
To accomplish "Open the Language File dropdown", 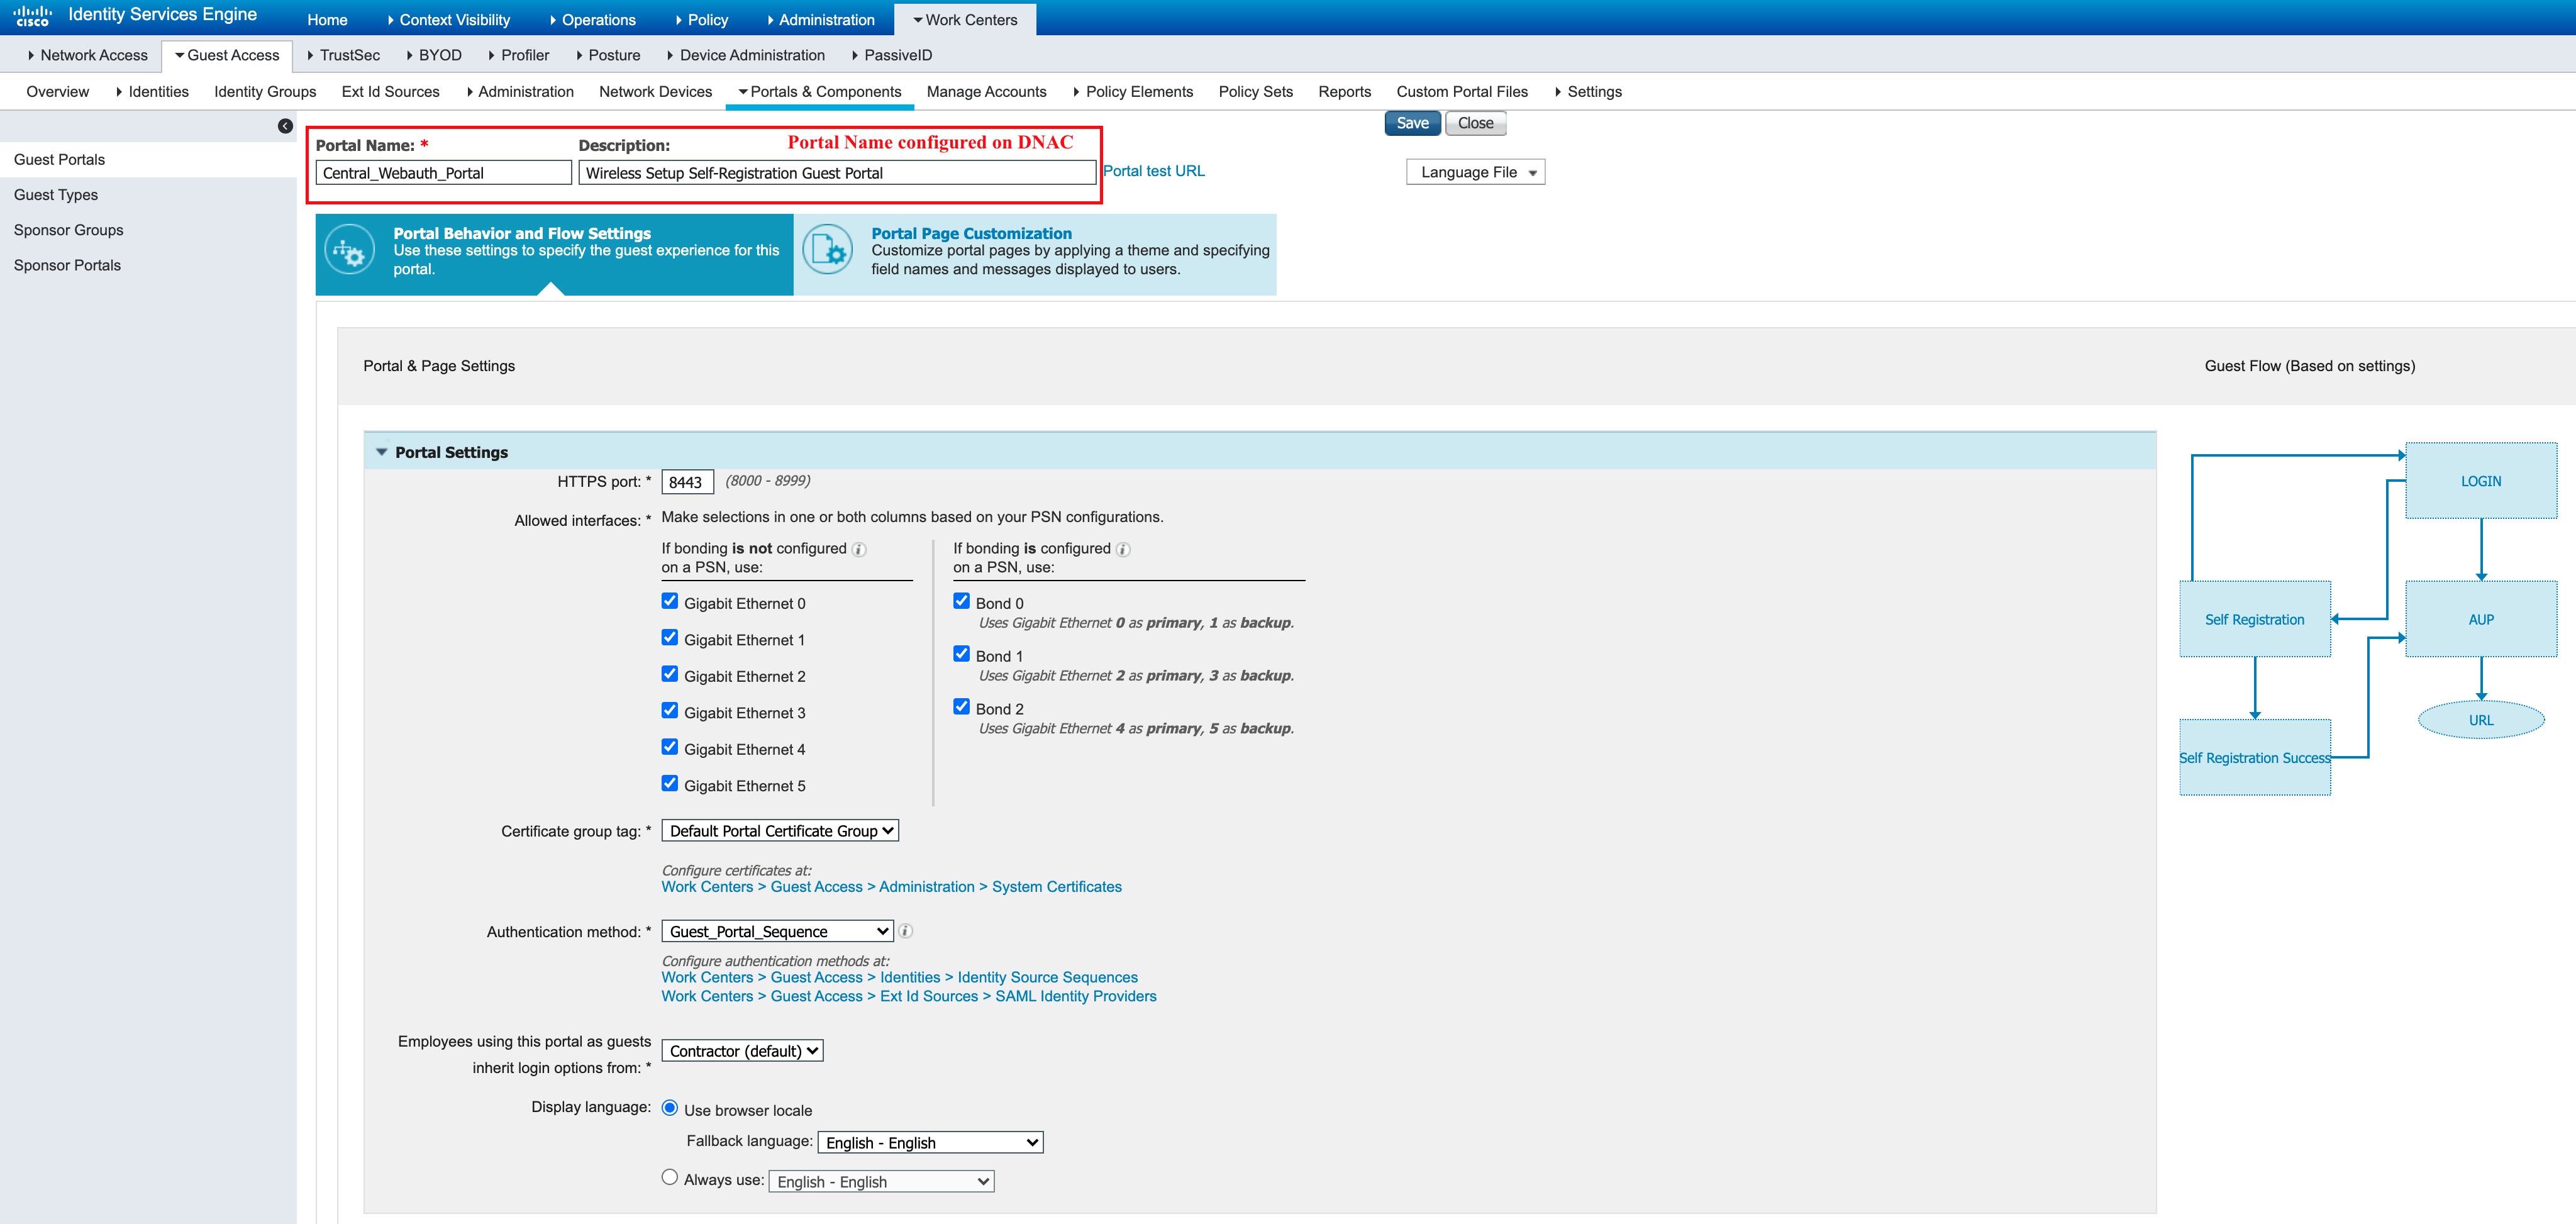I will pyautogui.click(x=1476, y=172).
